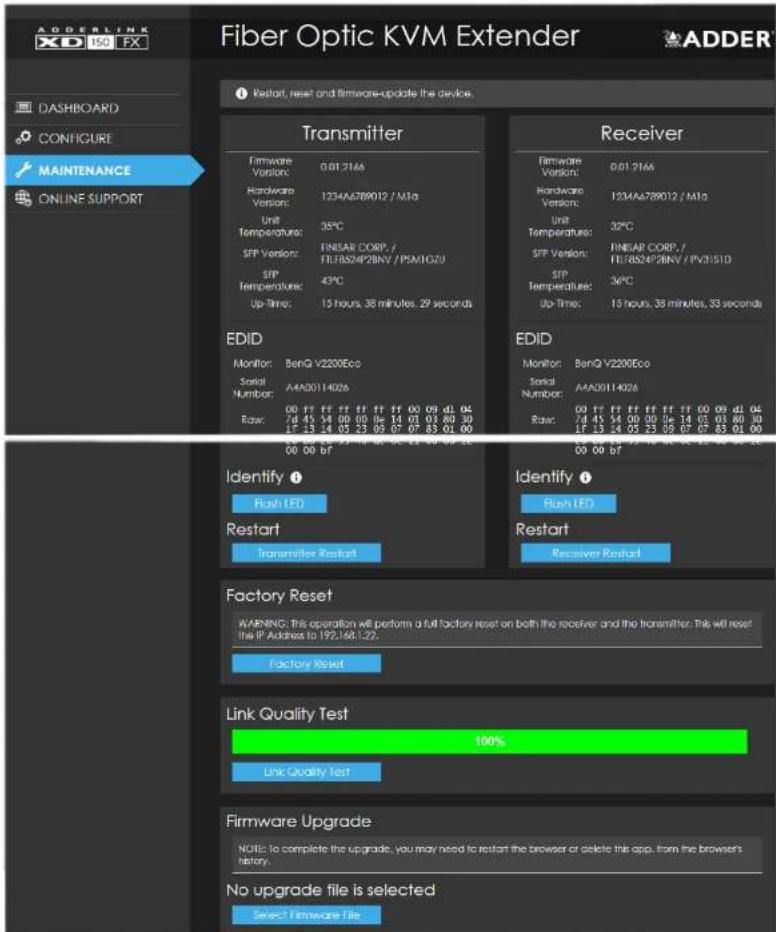Click Select Firmware File button
The width and height of the screenshot is (776, 932).
(306, 915)
